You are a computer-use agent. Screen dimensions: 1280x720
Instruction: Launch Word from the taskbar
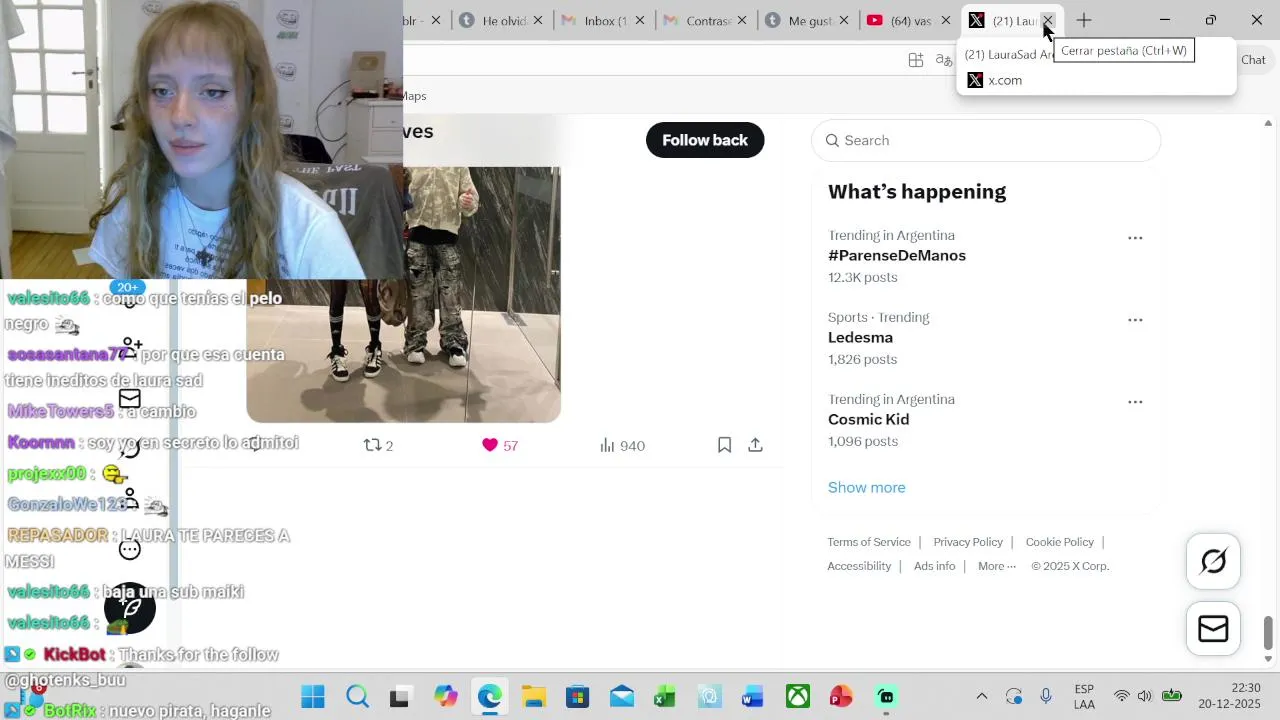[753, 697]
